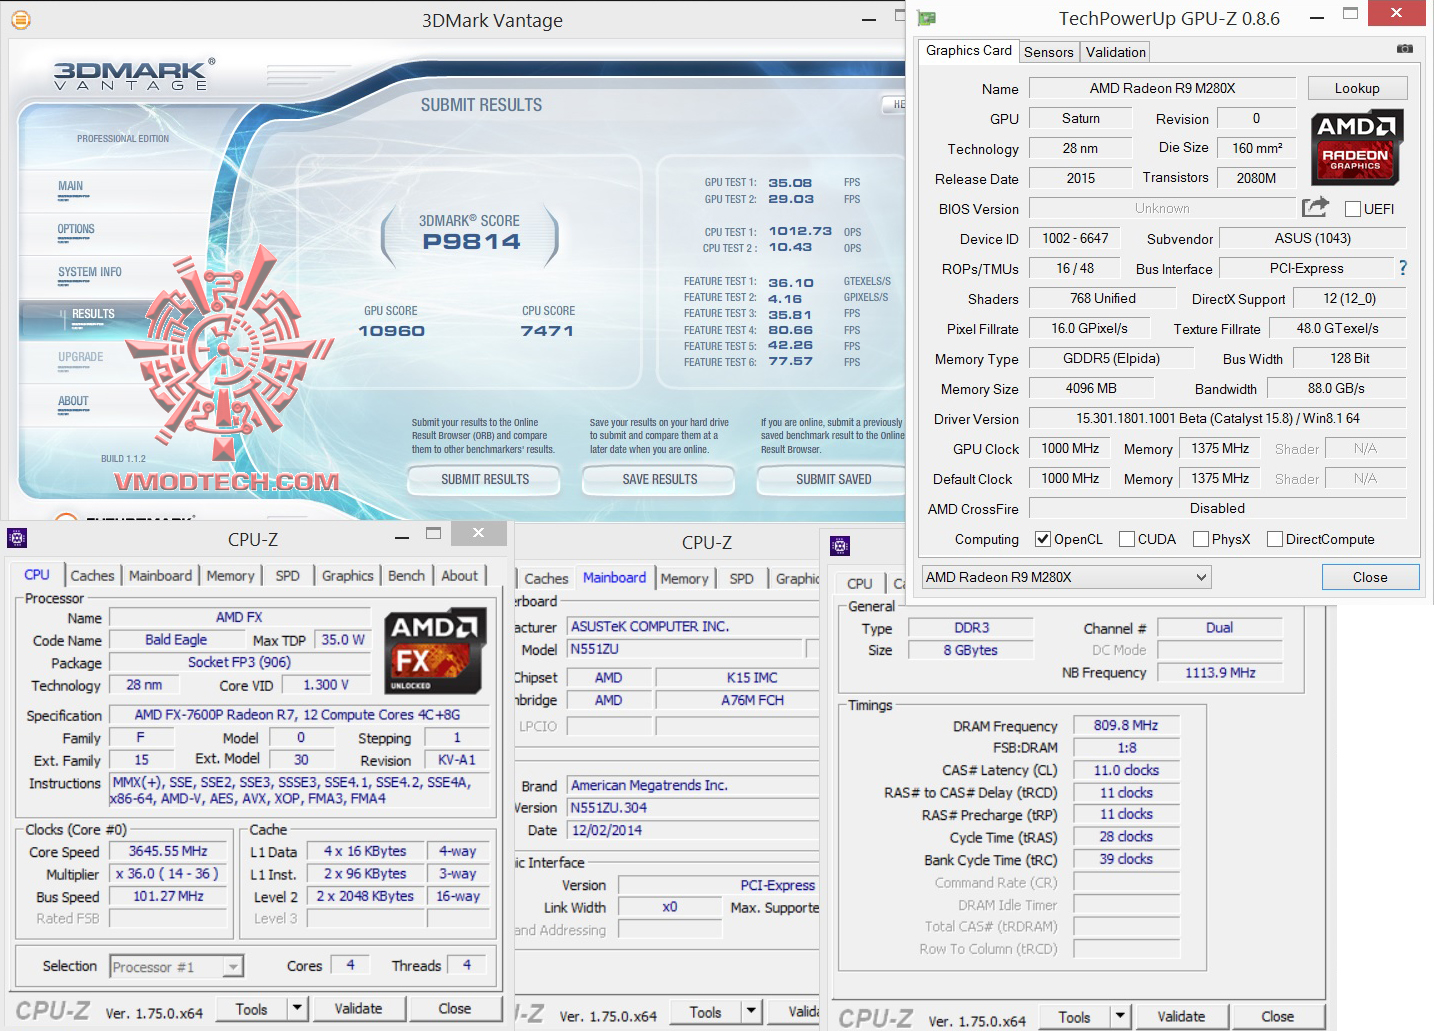Click the AMD Radeon Graphics logo

(x=1357, y=147)
